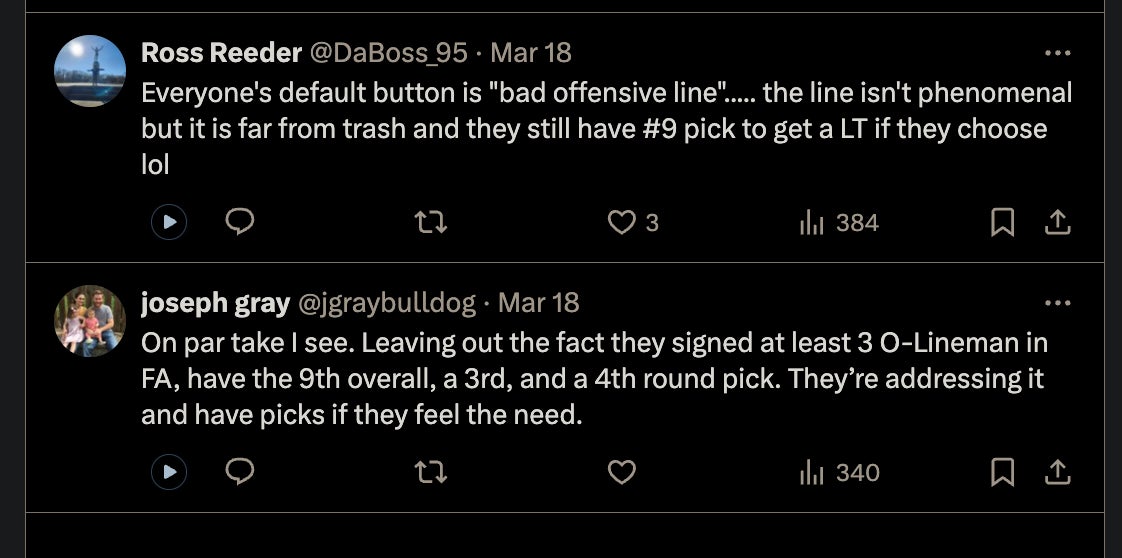Open more options on Ross Reeder's tweet
Screen dimensions: 1122x558
1057,53
